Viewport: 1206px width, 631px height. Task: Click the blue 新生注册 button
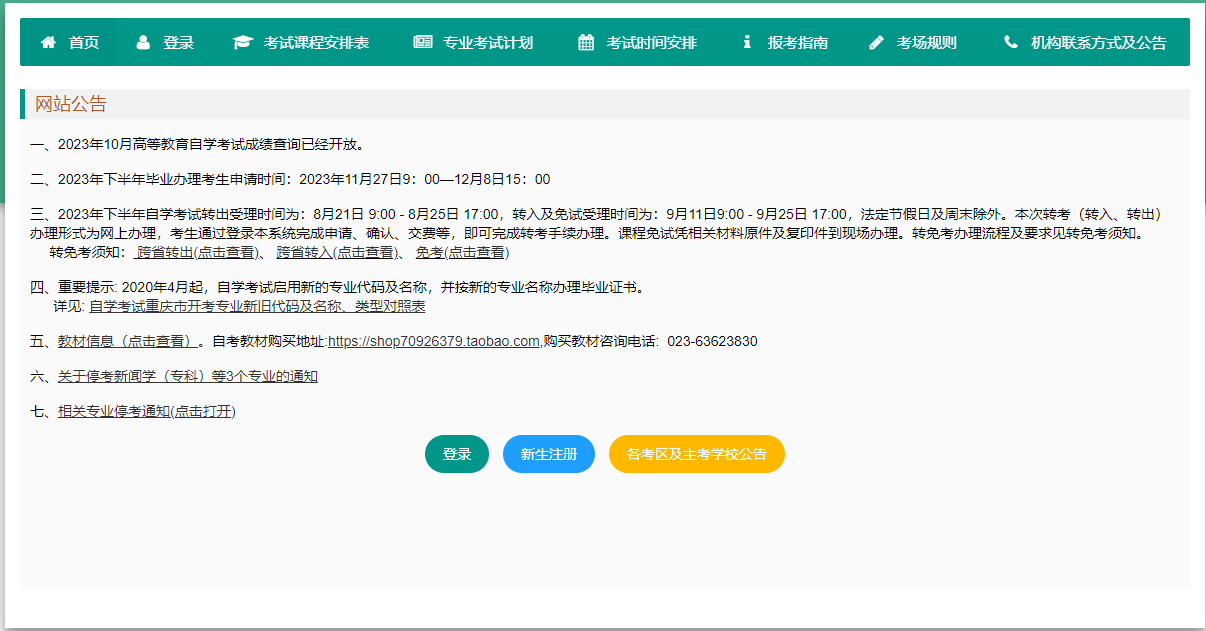548,453
